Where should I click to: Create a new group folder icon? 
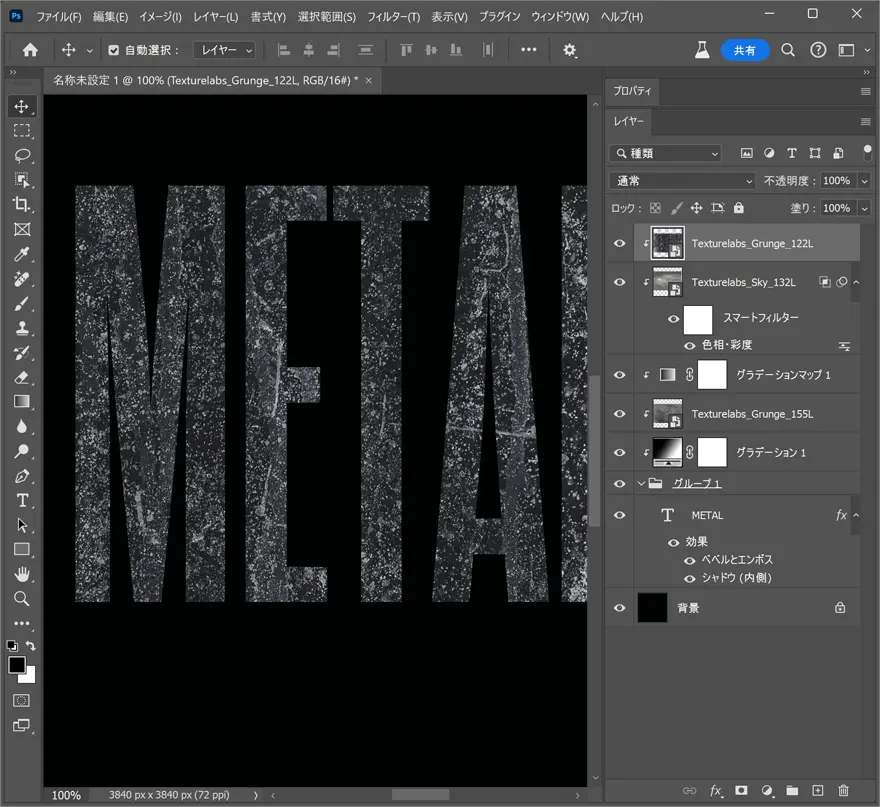point(792,791)
